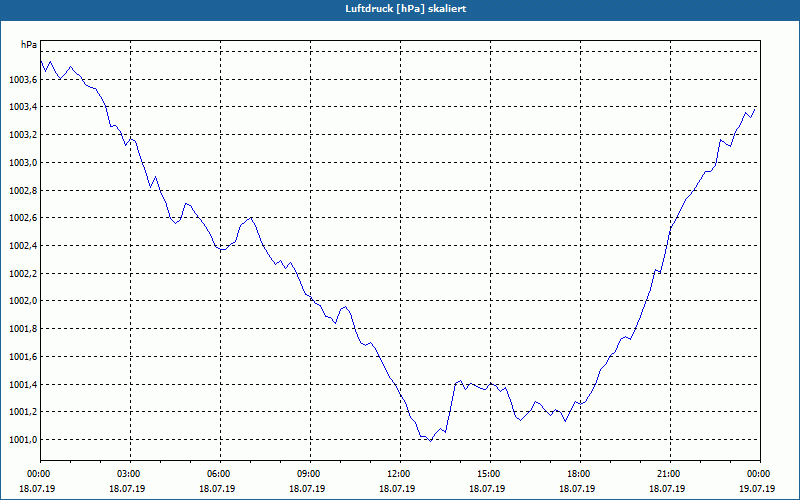Screen dimensions: 800x500
Task: Click the curve's local peak near 07:00
Action: (x=251, y=218)
